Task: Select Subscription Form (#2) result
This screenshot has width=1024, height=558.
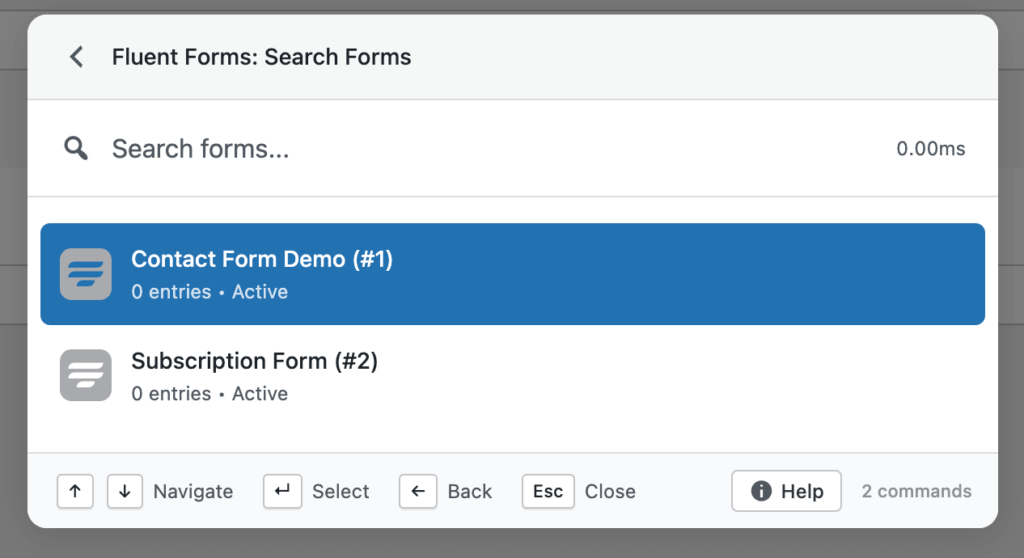Action: (512, 376)
